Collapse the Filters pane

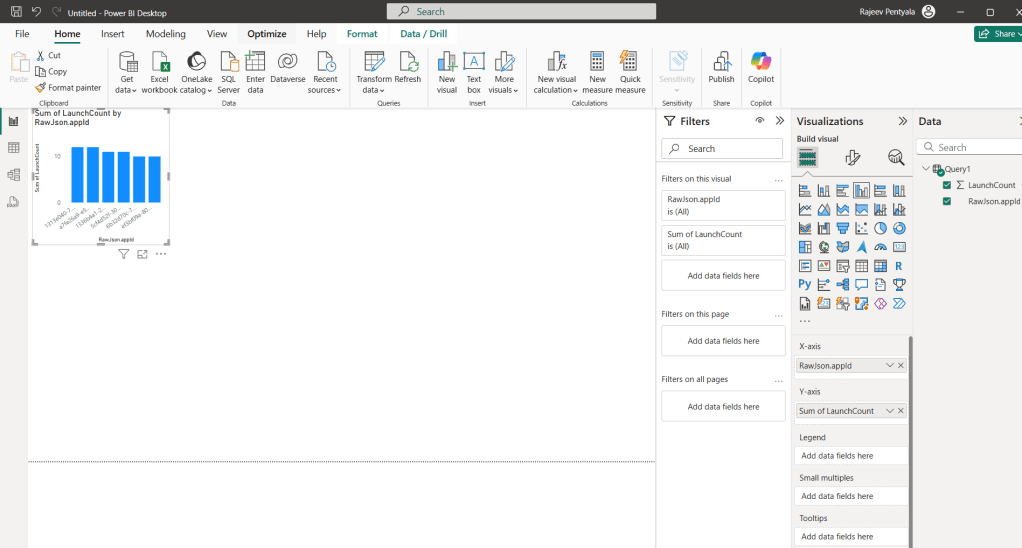[x=780, y=121]
